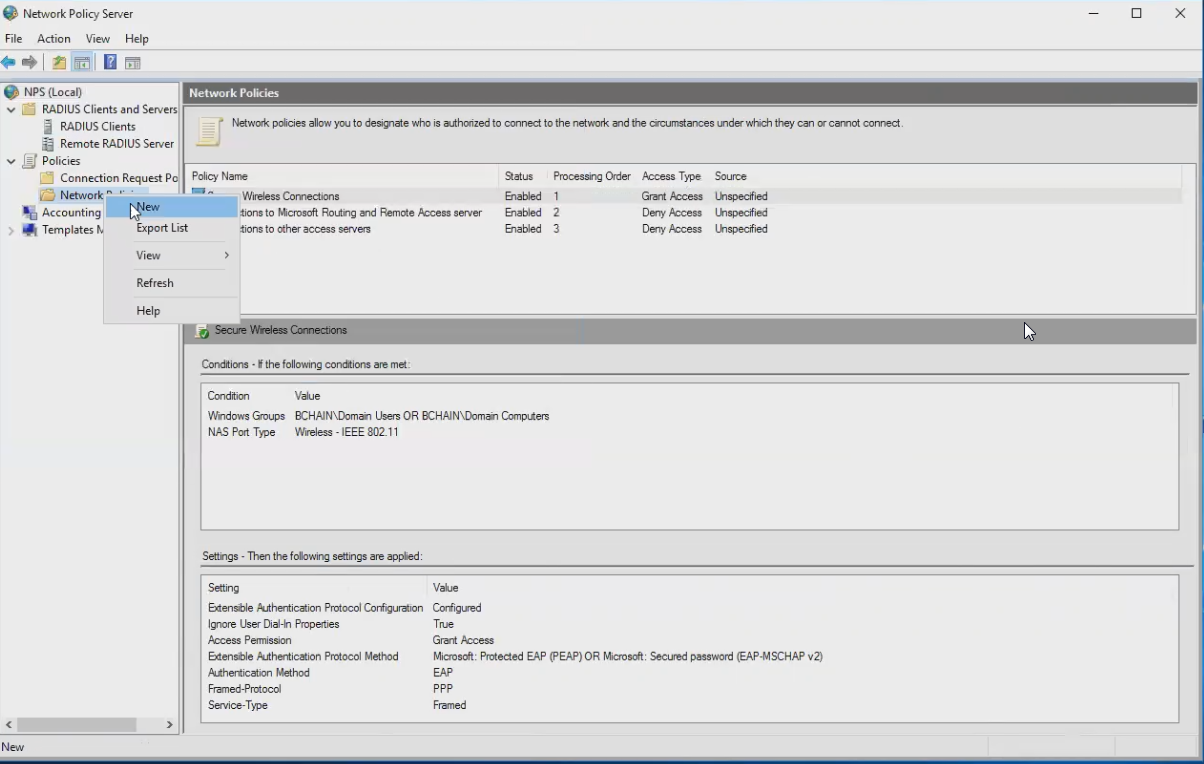
Task: Click Refresh in the context menu
Action: tap(155, 283)
